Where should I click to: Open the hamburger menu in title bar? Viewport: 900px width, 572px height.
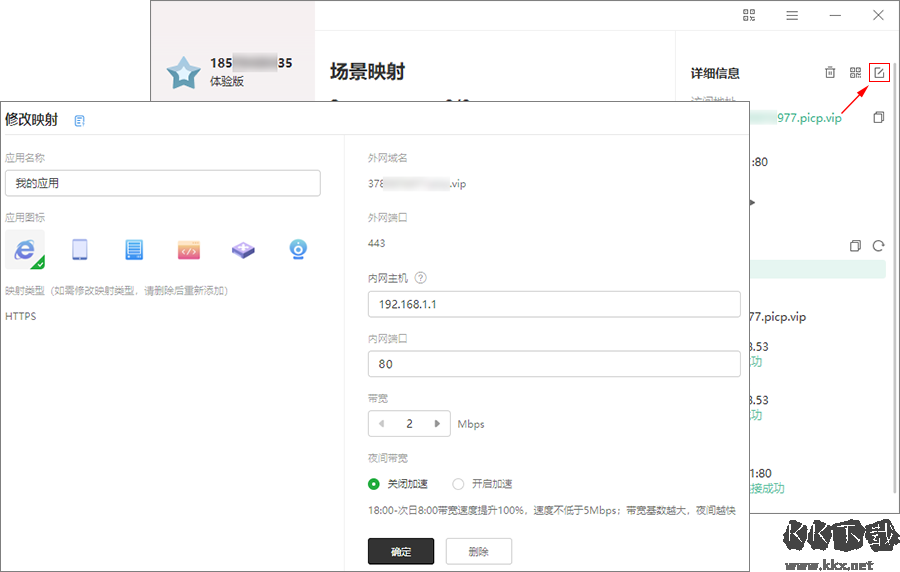[x=792, y=15]
